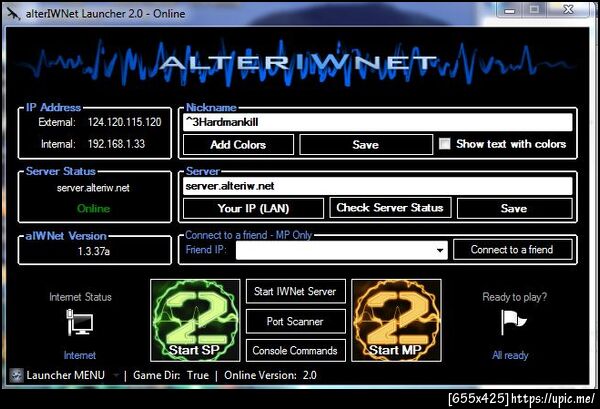Launch single player with Start SP icon
The image size is (600, 409).
pyautogui.click(x=195, y=320)
